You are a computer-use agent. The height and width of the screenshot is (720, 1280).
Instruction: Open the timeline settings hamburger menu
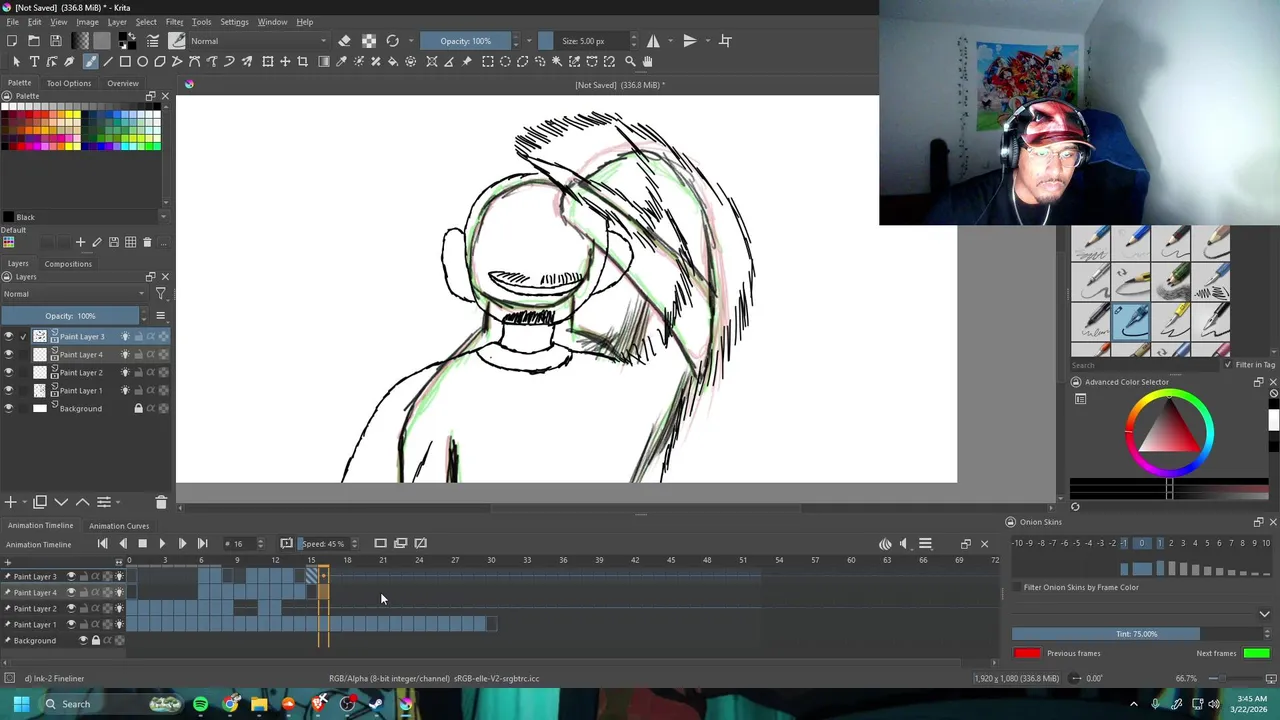pos(925,544)
